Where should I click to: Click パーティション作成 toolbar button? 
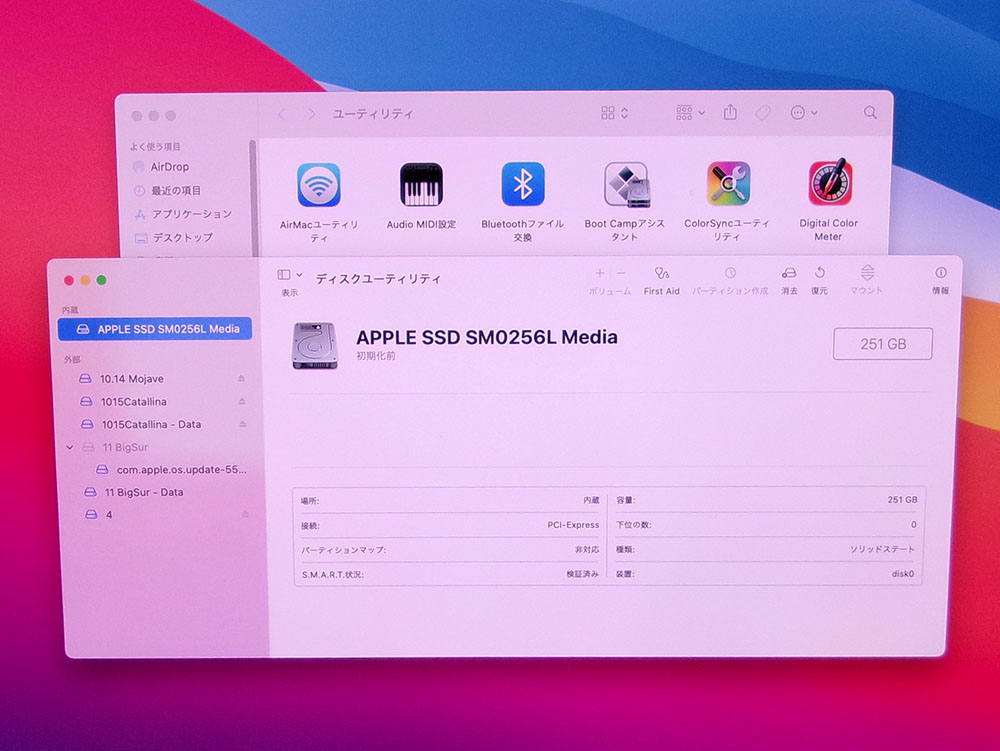point(730,281)
